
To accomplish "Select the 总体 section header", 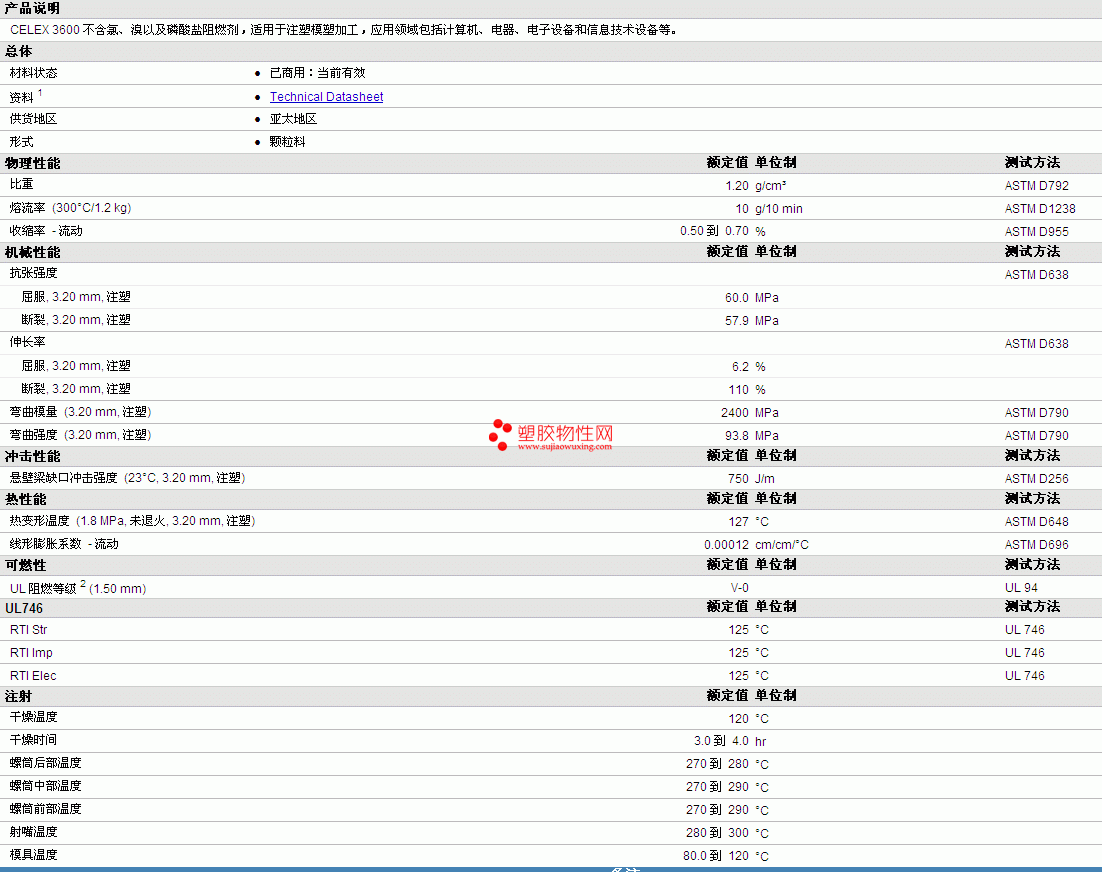I will [19, 51].
